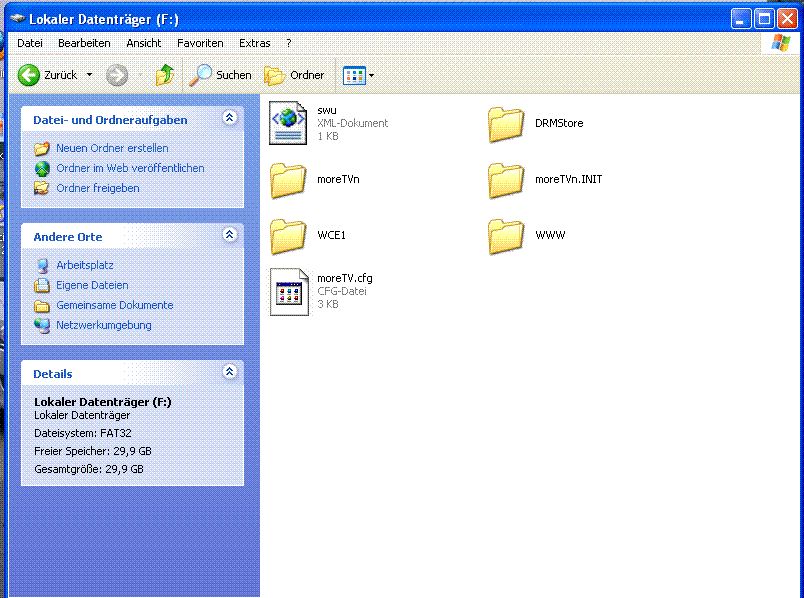This screenshot has width=804, height=598.
Task: Collapse the Details panel
Action: coord(229,373)
